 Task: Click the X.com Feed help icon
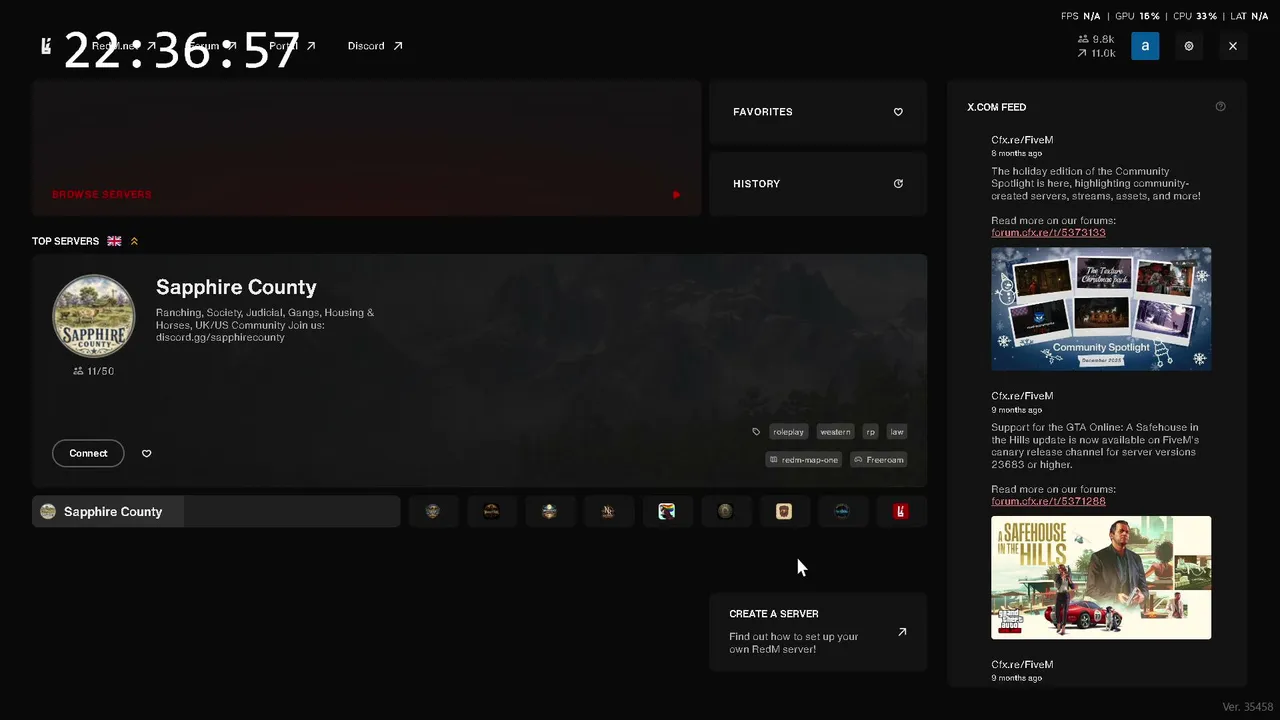(x=1220, y=107)
